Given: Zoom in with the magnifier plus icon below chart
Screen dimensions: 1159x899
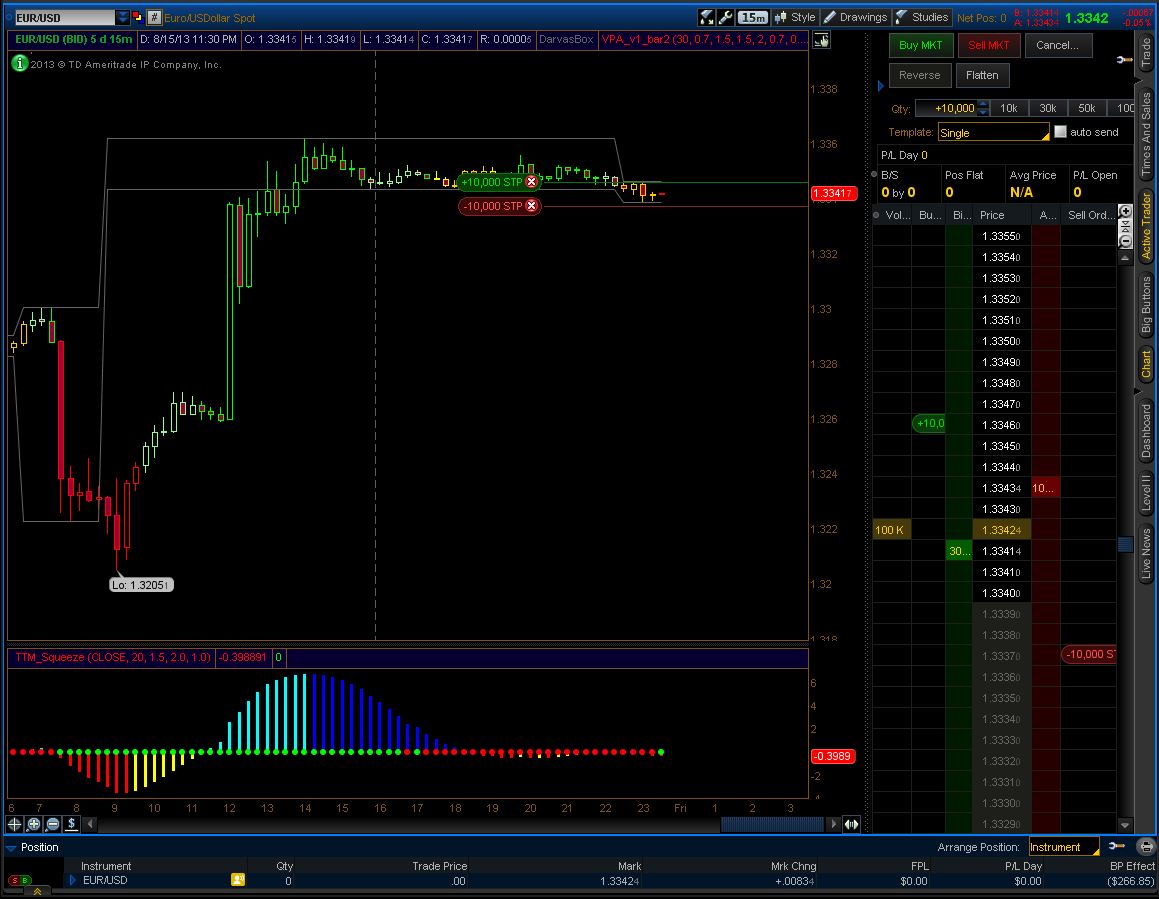Looking at the screenshot, I should pos(33,824).
